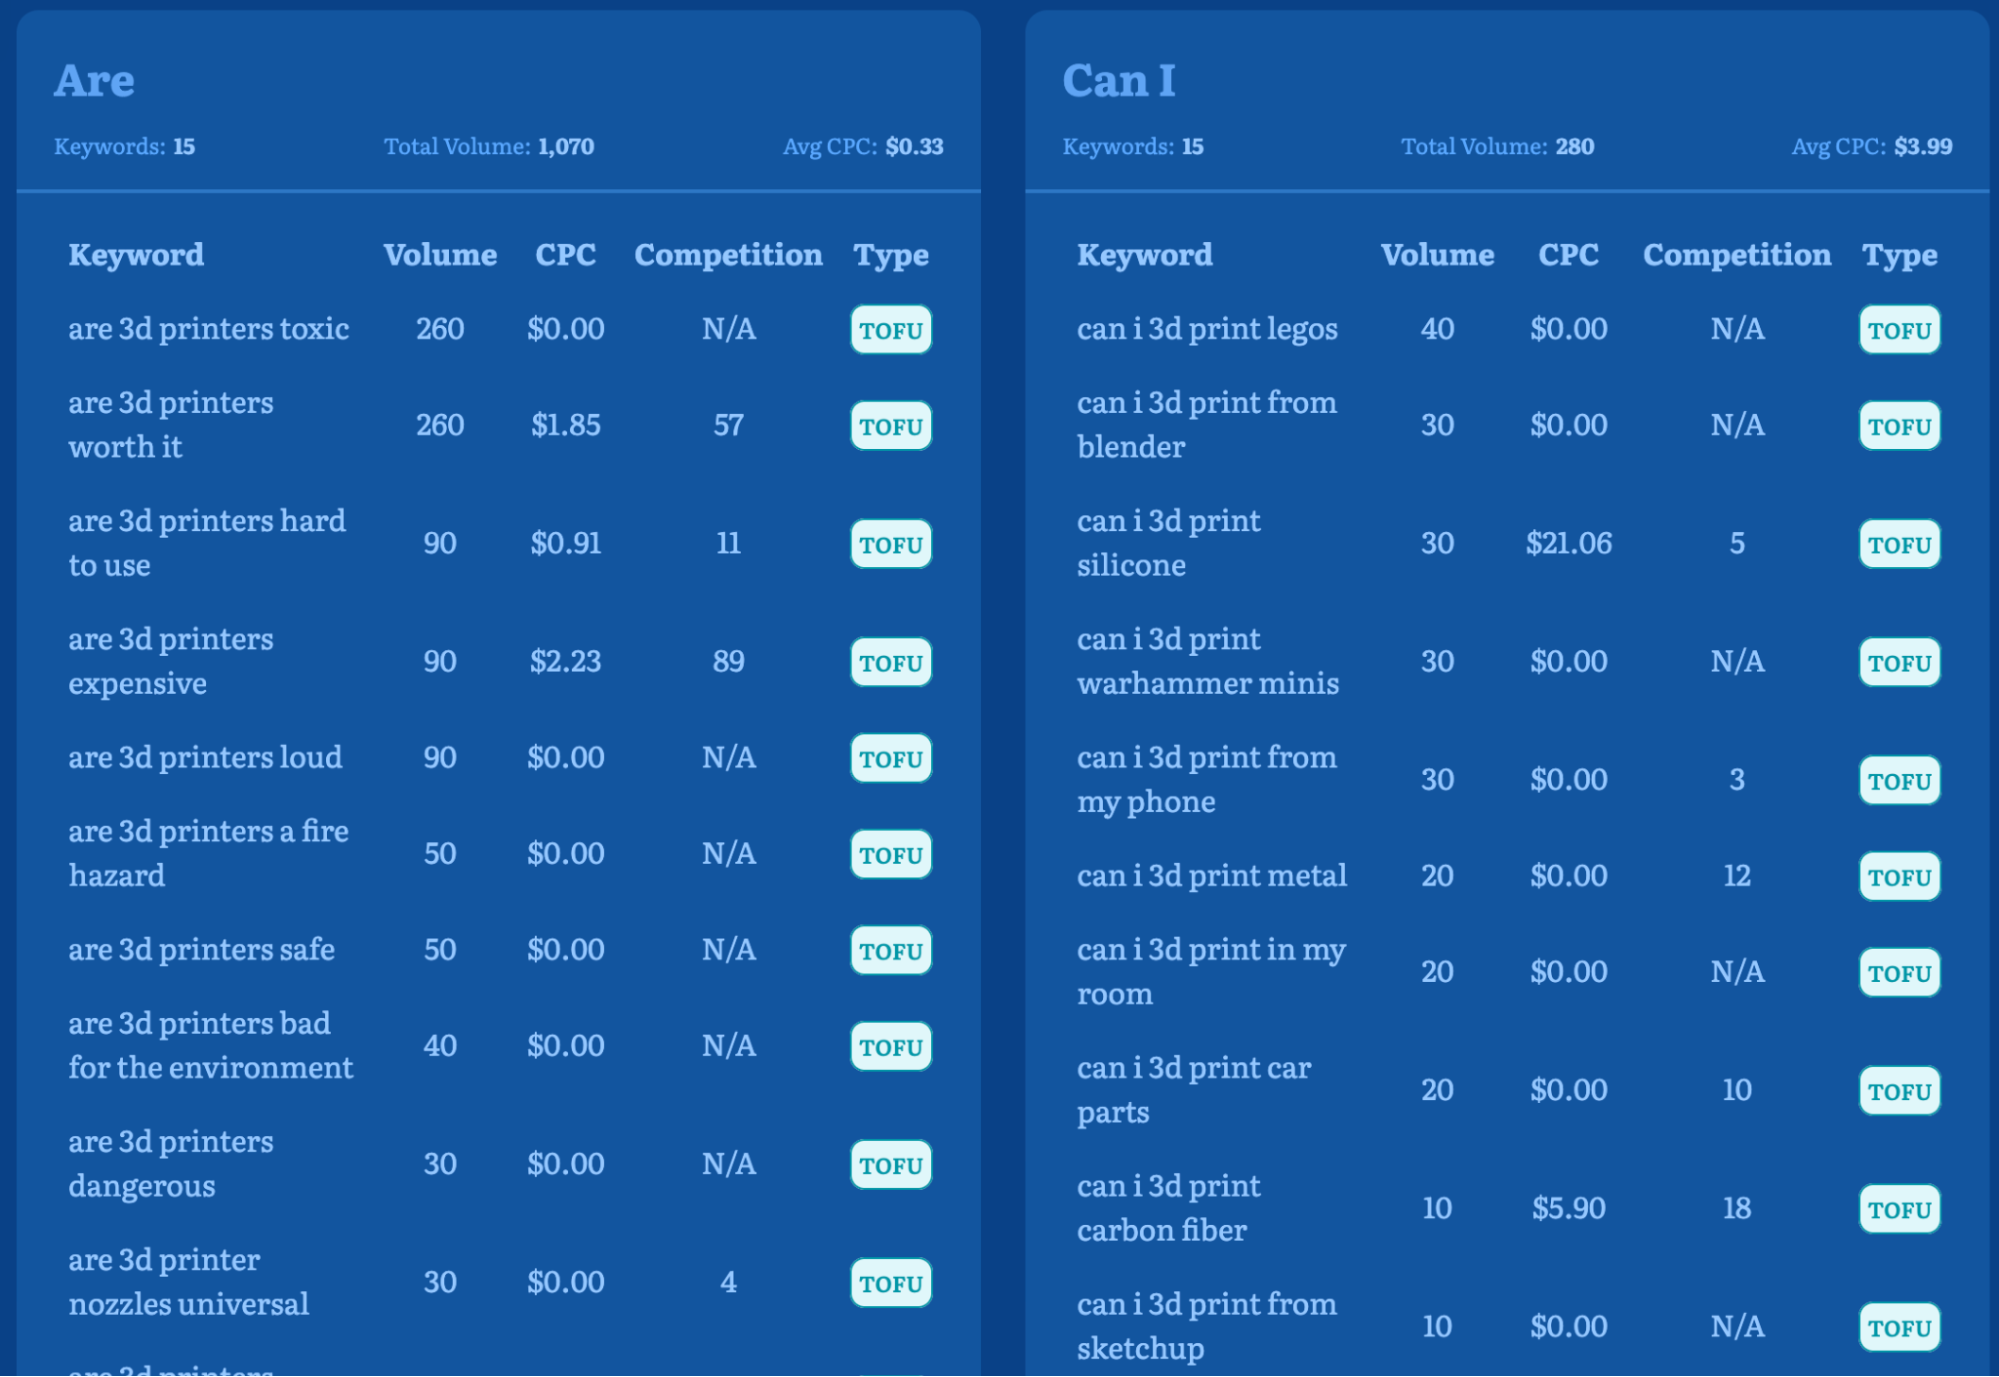Select keyword "can i 3d print car parts"
Viewport: 1999px width, 1377px height.
click(1194, 1089)
